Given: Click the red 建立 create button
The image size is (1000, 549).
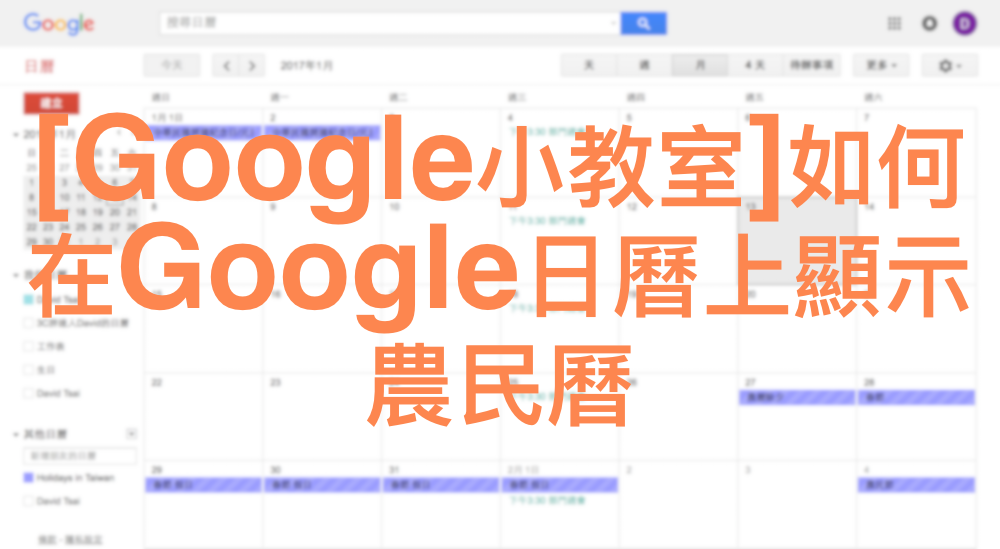Looking at the screenshot, I should [x=51, y=103].
